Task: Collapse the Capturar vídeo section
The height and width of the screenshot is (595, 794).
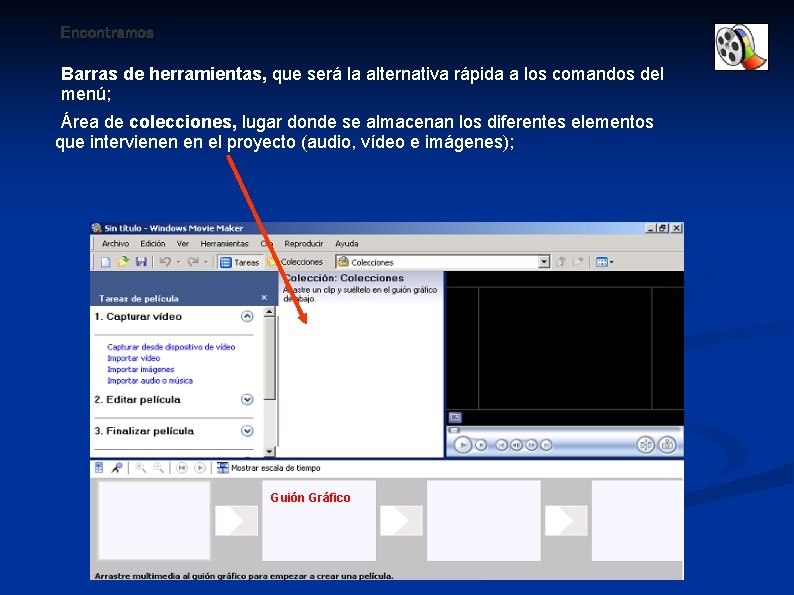Action: tap(247, 316)
